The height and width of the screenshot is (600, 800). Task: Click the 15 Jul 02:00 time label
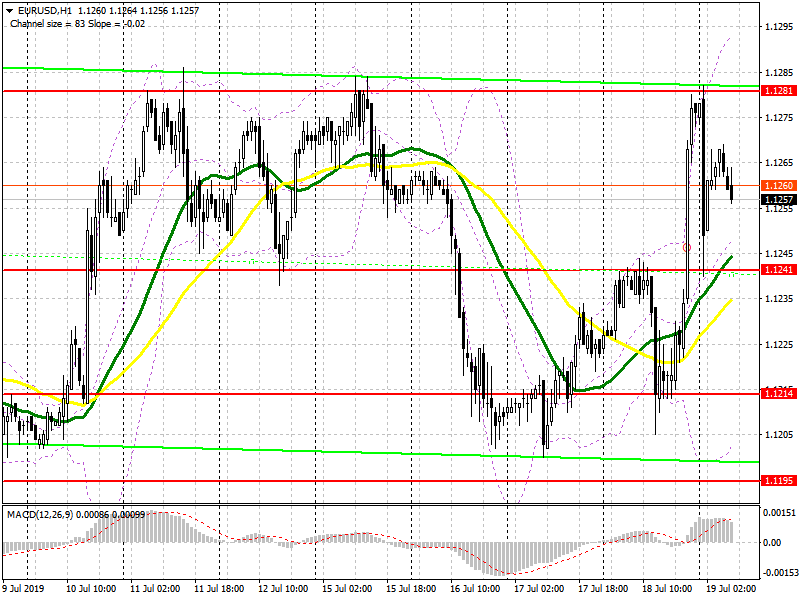coord(347,589)
